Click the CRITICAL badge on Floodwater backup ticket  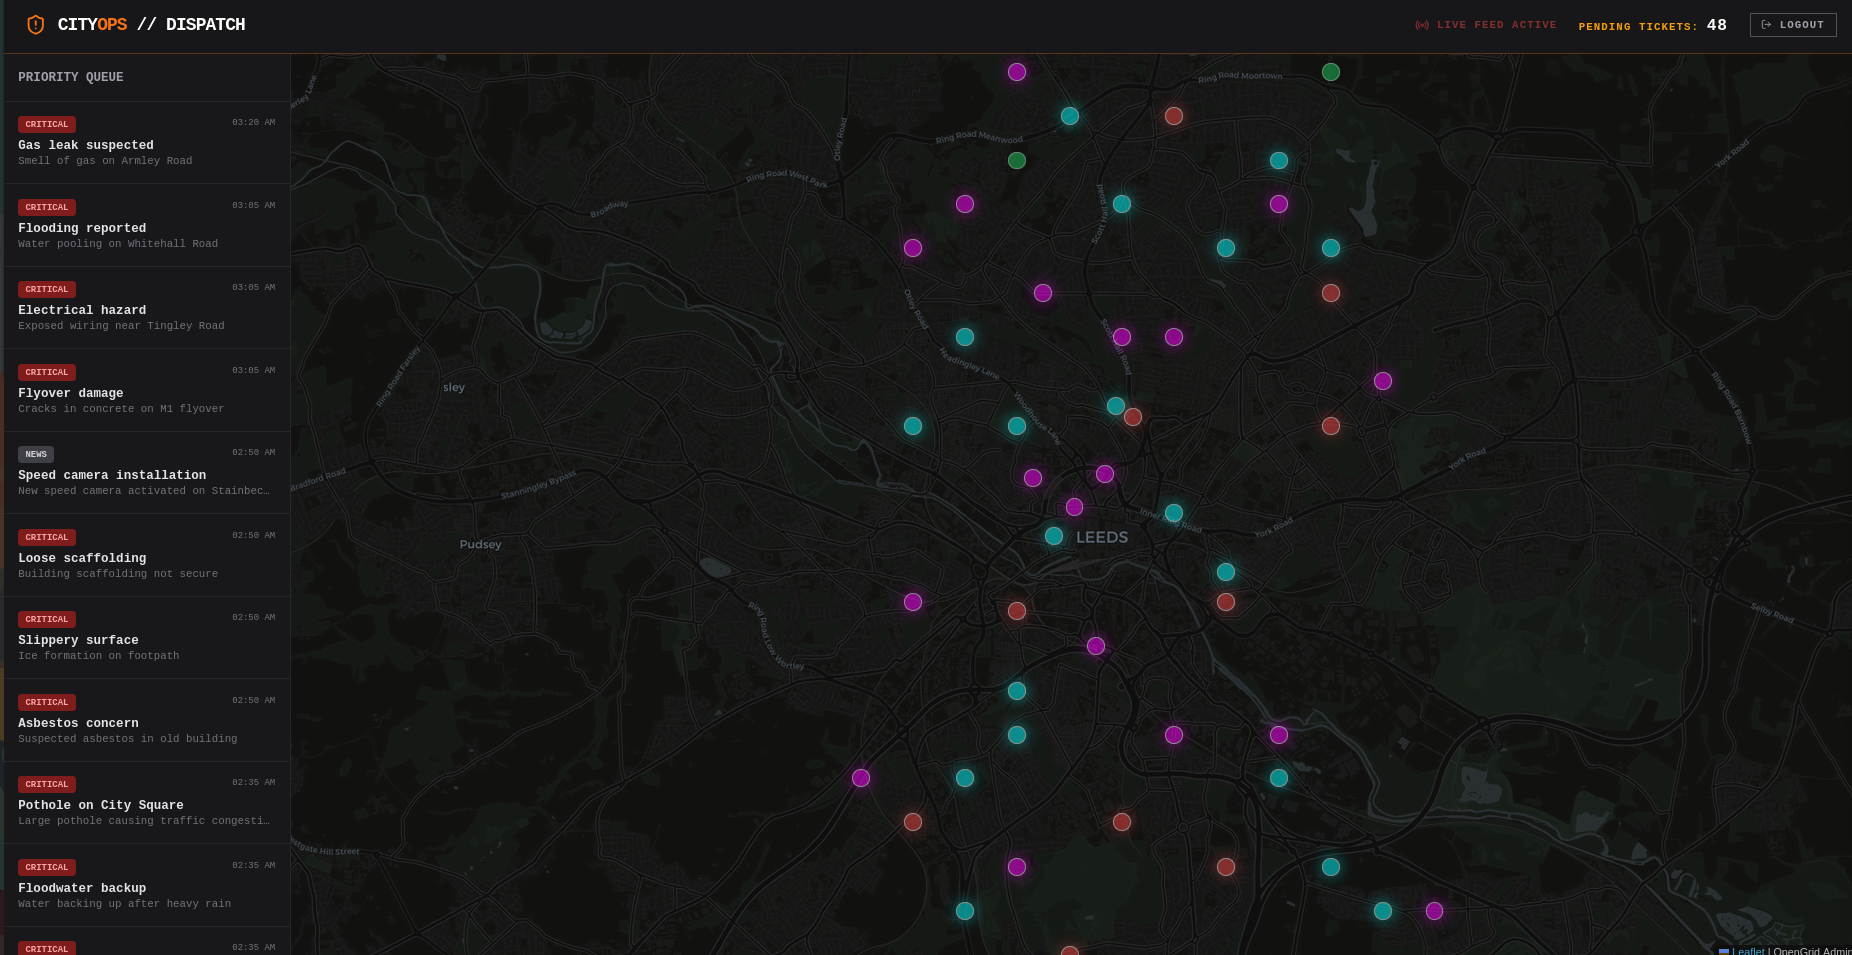tap(47, 867)
